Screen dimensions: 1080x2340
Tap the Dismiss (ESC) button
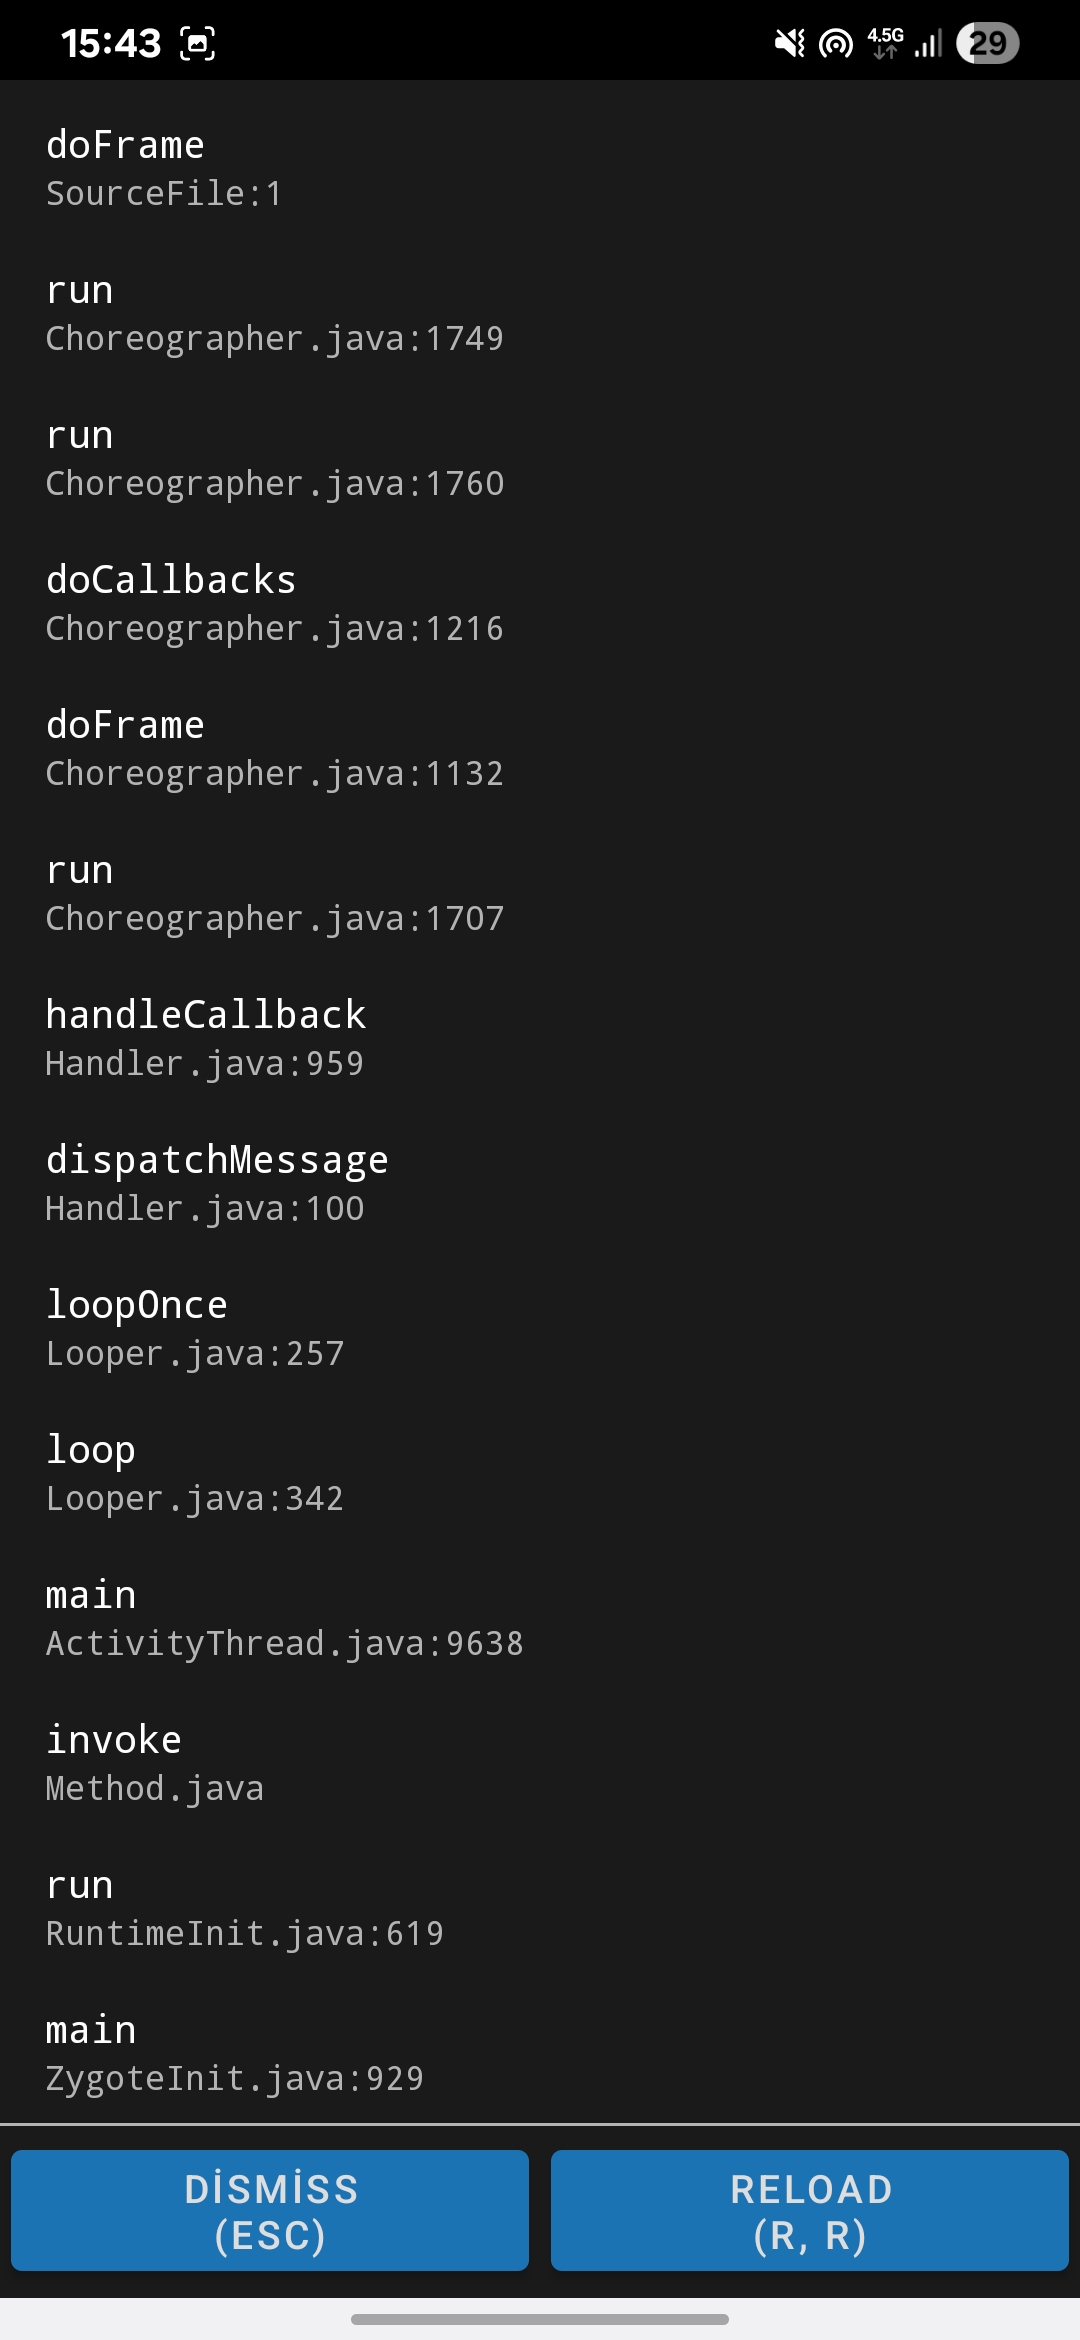[x=270, y=2210]
